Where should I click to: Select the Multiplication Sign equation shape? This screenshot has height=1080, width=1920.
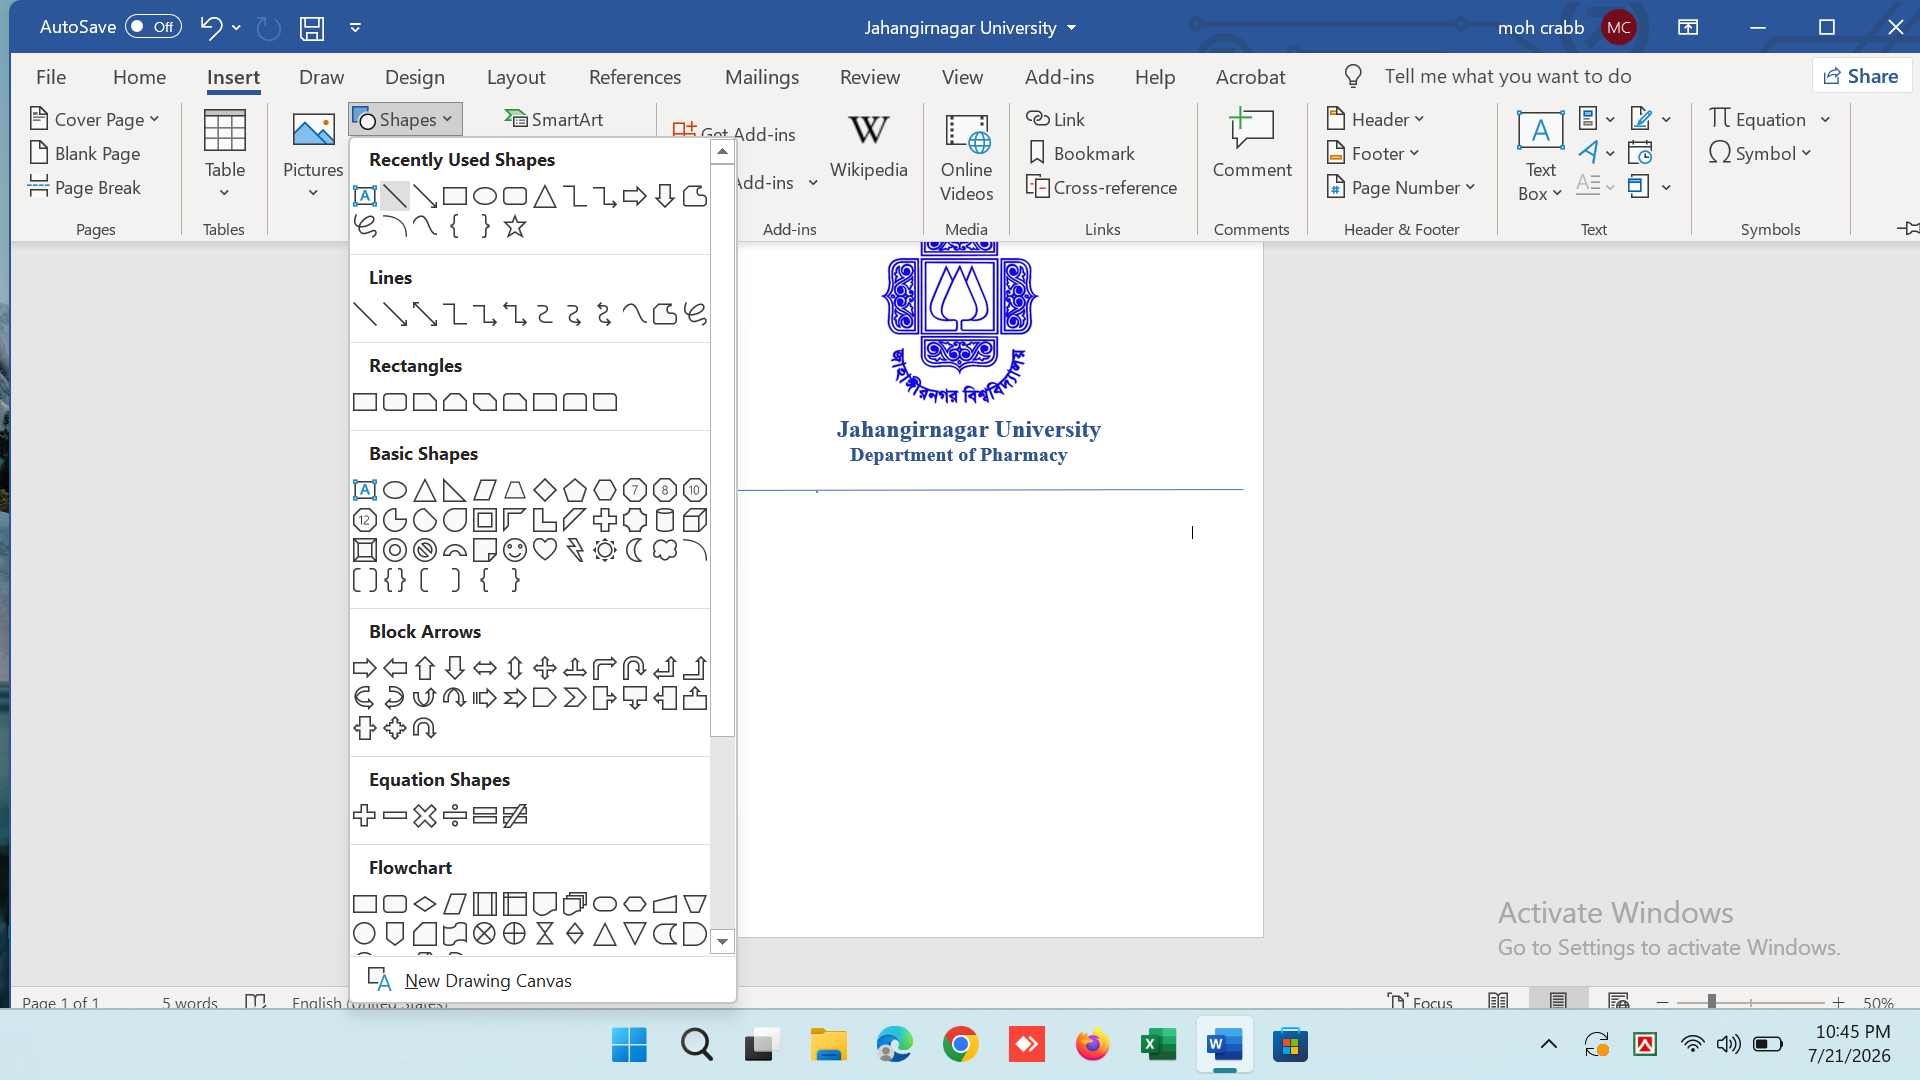[x=425, y=816]
